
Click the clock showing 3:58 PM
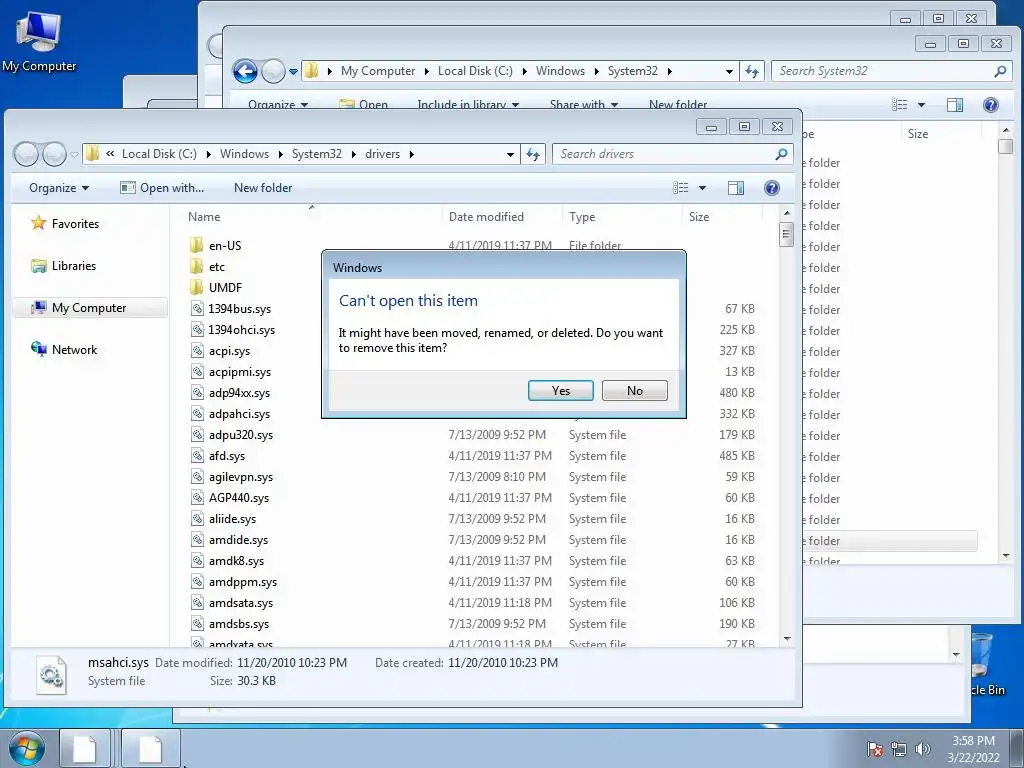(x=973, y=741)
